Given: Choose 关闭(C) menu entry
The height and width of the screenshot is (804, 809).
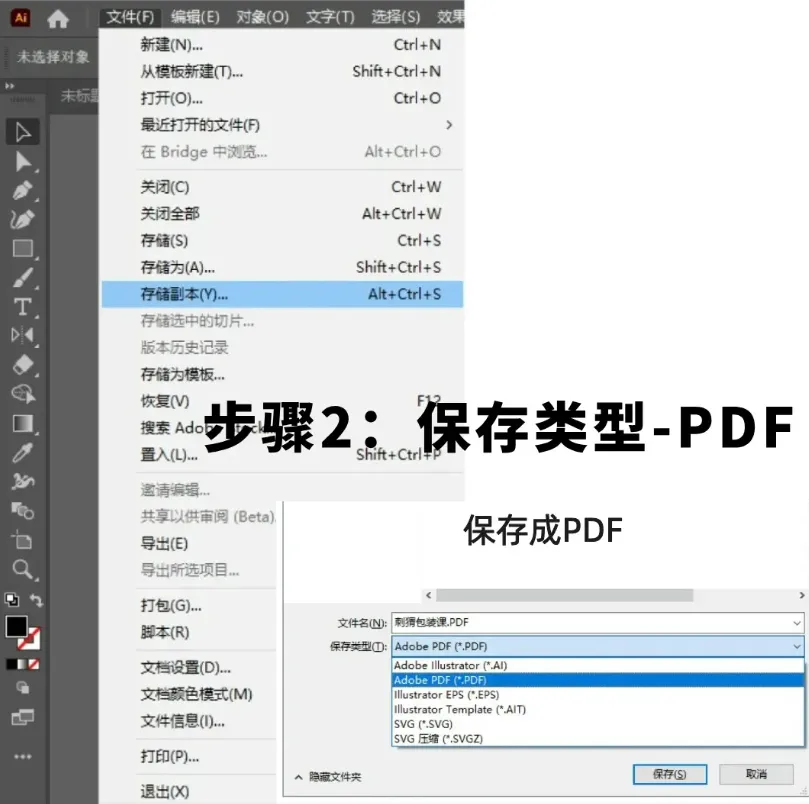Looking at the screenshot, I should 282,187.
